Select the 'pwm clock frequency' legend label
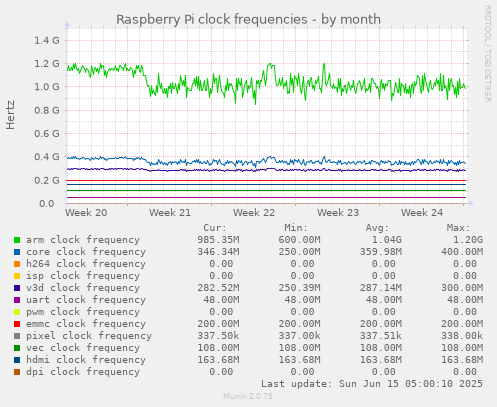 click(83, 312)
